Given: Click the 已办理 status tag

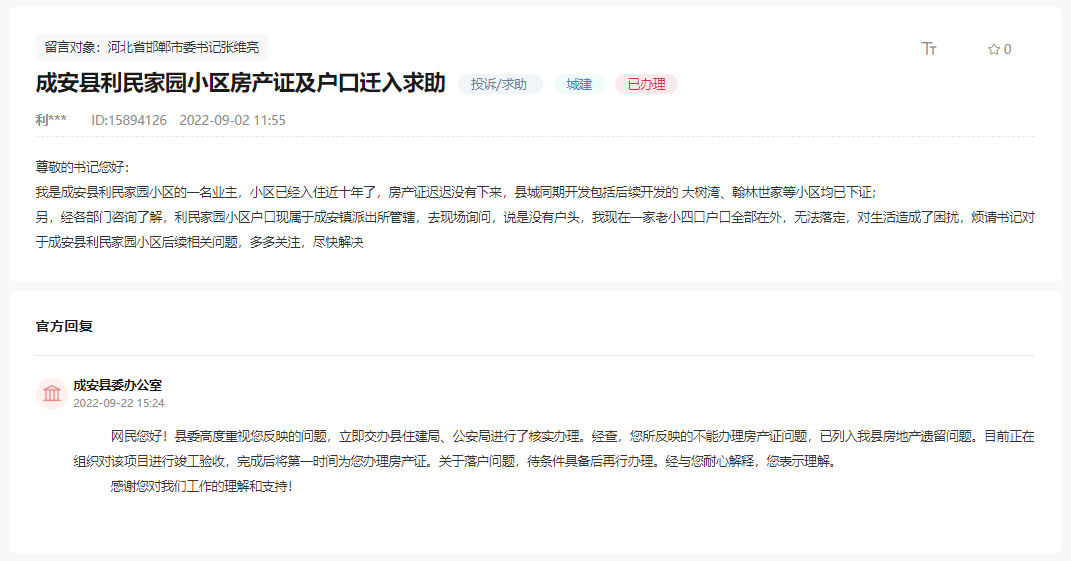Looking at the screenshot, I should [646, 84].
